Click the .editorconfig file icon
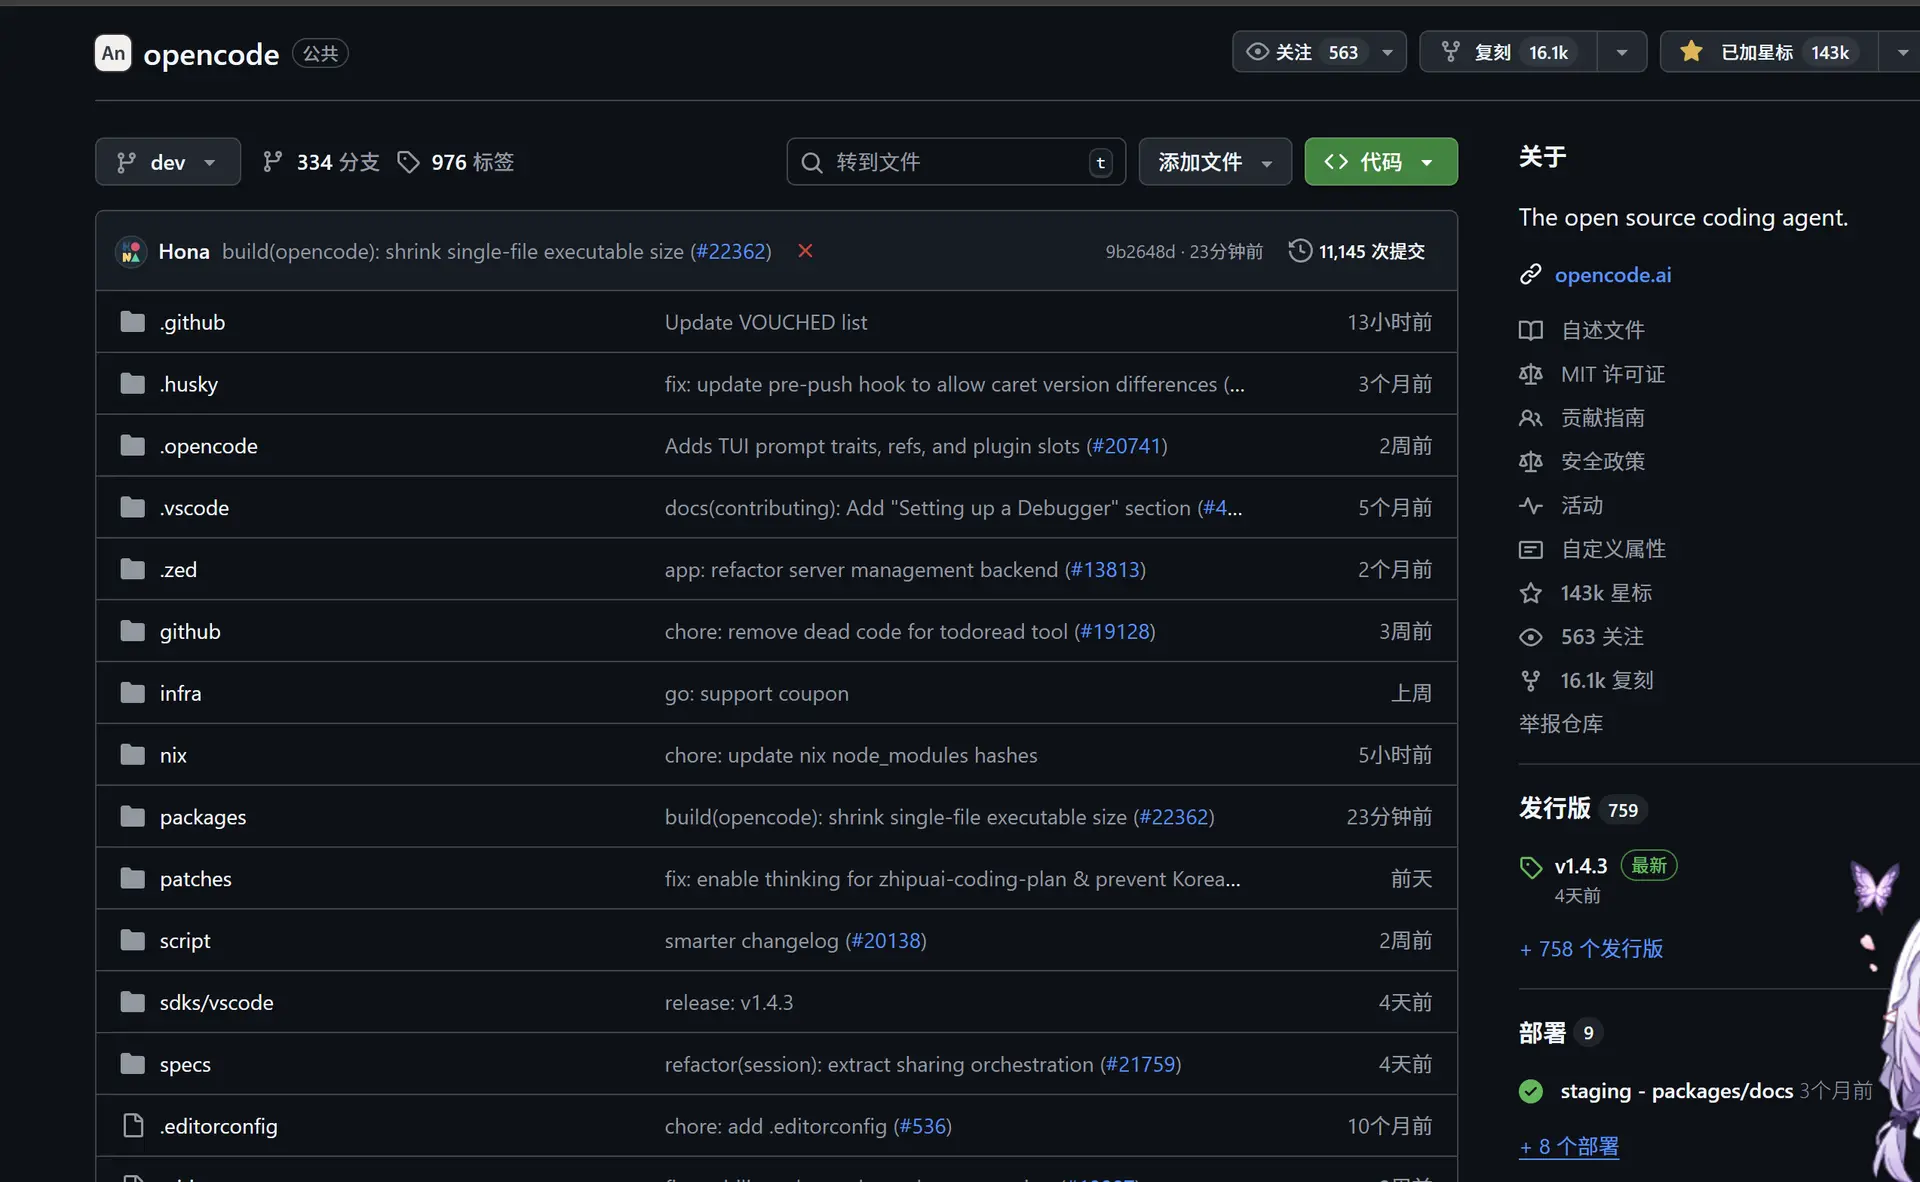1920x1182 pixels. (133, 1126)
